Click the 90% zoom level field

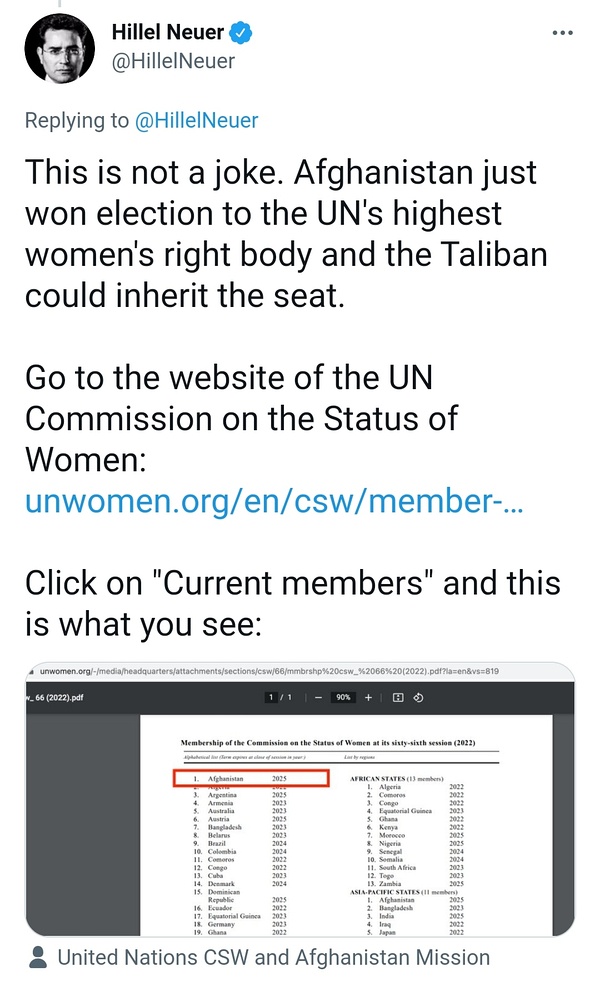342,697
